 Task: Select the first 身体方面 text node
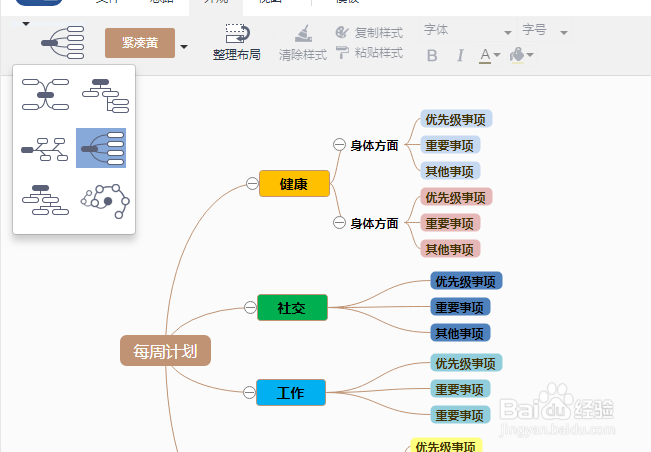click(x=374, y=145)
